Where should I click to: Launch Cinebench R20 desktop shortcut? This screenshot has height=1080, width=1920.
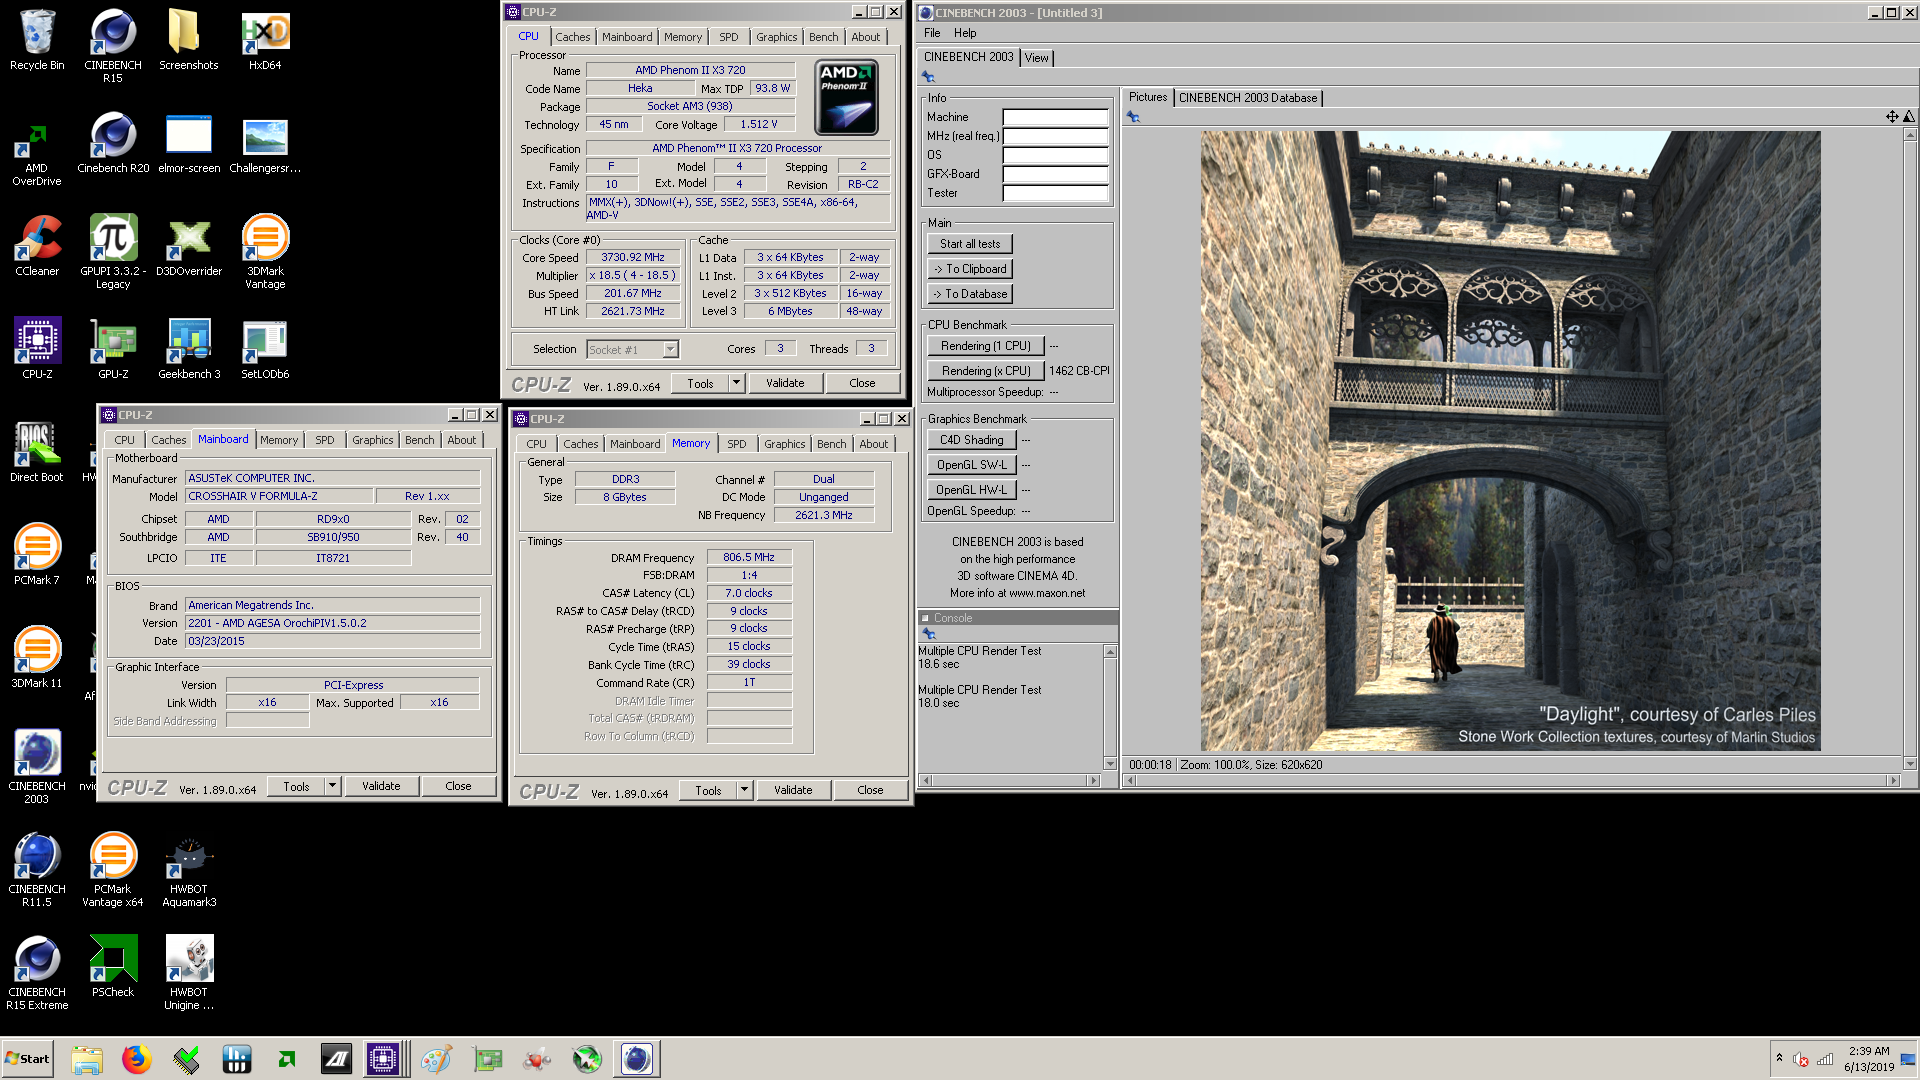113,143
